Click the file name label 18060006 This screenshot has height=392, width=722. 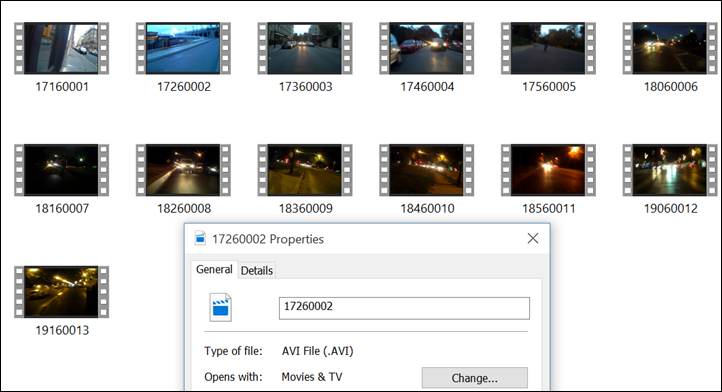pos(670,87)
